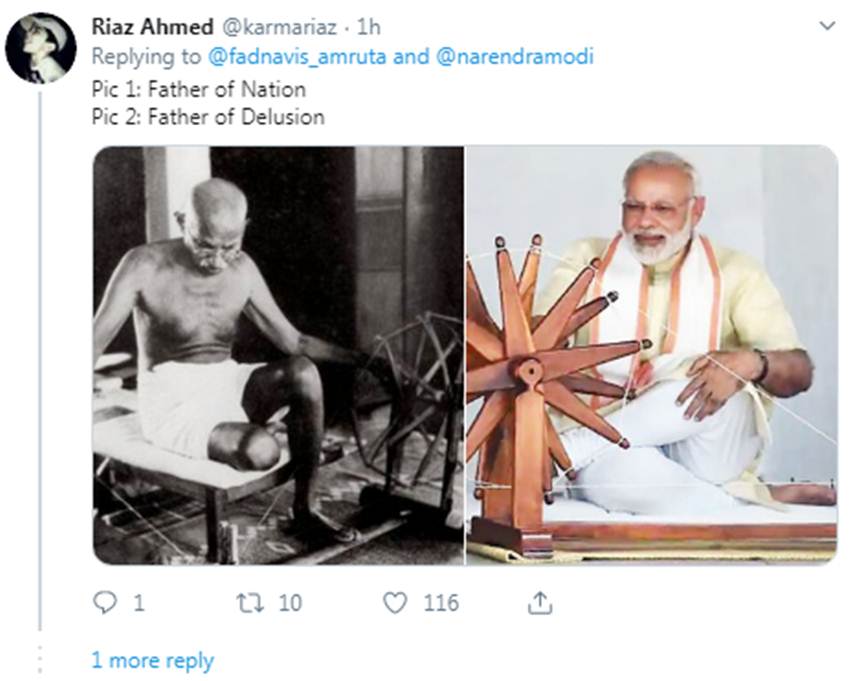This screenshot has width=850, height=681.
Task: Click the share upload icon
Action: tap(540, 602)
